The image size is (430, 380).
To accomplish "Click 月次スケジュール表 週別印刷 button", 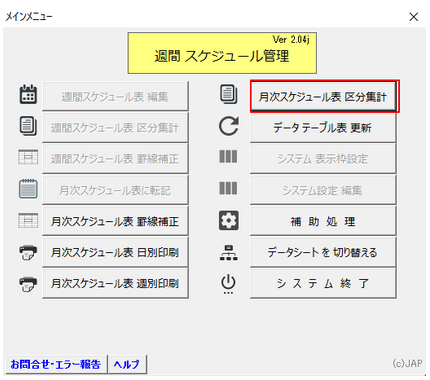I will pyautogui.click(x=115, y=283).
